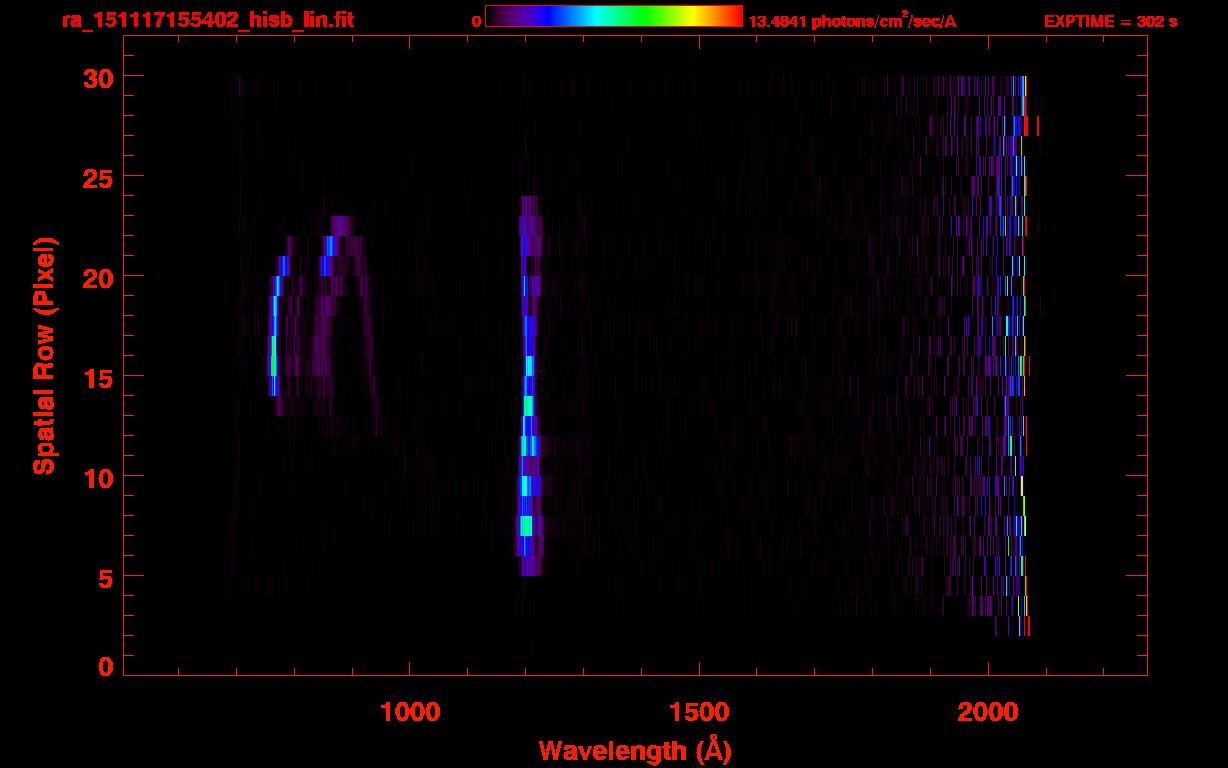Click the bright vertical edge near 2060 Å
This screenshot has height=768, width=1228.
[x=1022, y=355]
